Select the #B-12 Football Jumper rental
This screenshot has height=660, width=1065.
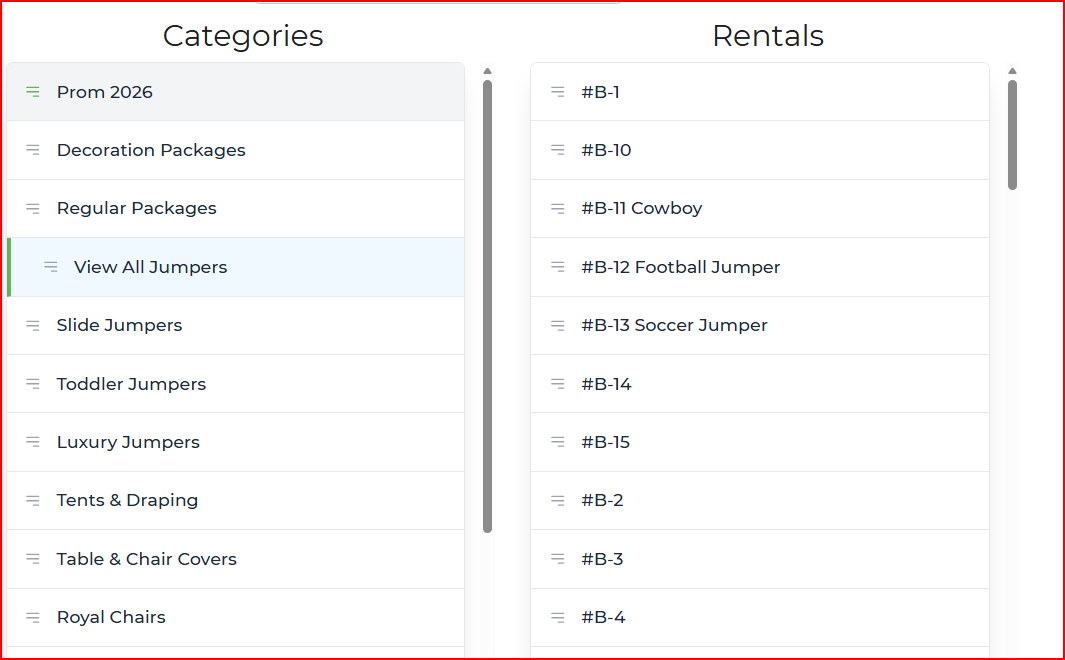click(680, 267)
